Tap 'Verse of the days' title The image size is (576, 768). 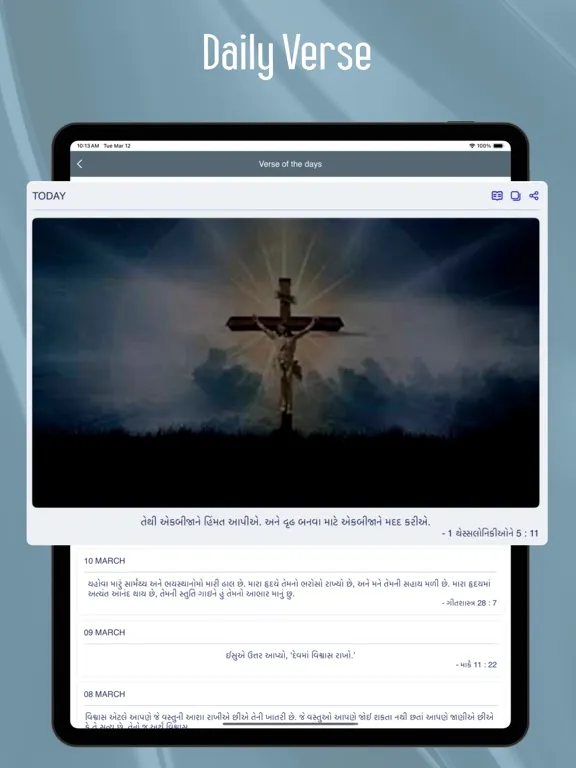click(290, 164)
